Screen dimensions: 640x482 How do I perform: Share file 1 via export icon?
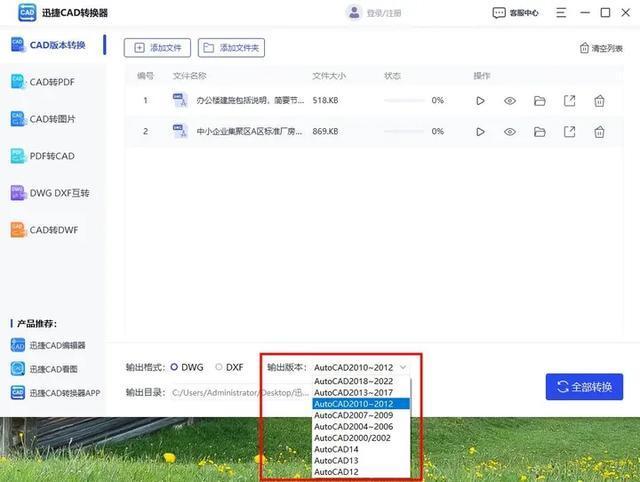click(x=569, y=100)
